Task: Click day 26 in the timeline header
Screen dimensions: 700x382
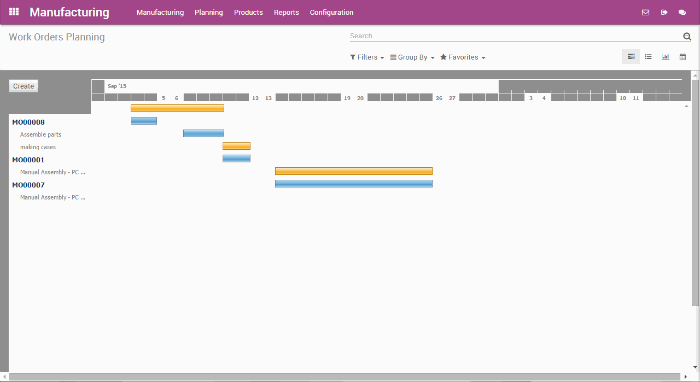Action: pos(439,98)
